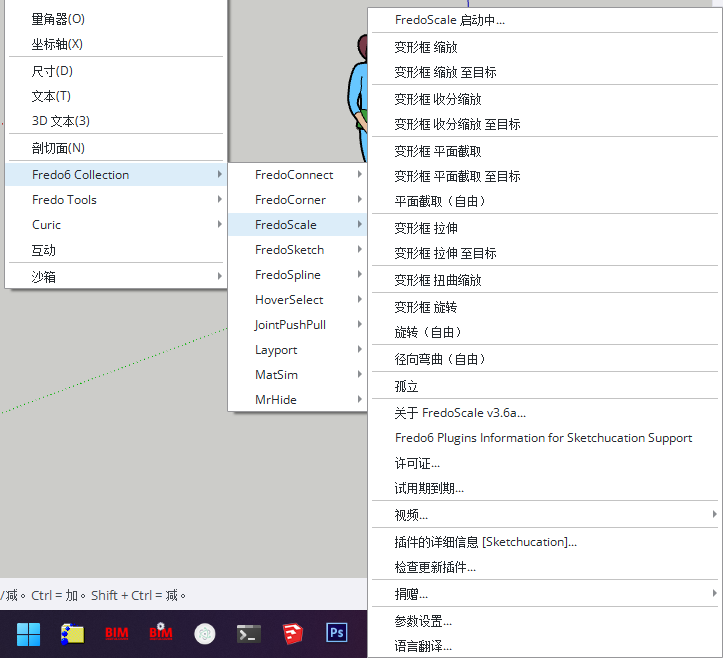
Task: Click 剖切面(N) in the tools menu
Action: coord(58,148)
